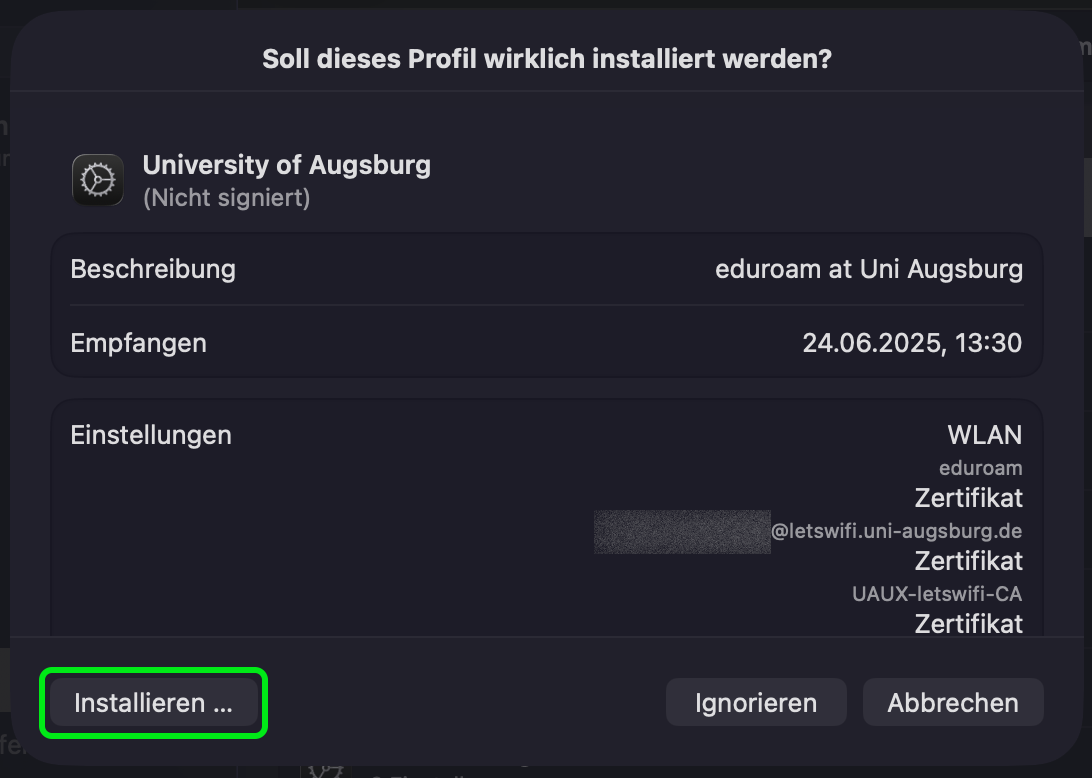The image size is (1092, 778).
Task: Click the @letswifi.uni-augsburg.de certificate text
Action: click(x=896, y=530)
